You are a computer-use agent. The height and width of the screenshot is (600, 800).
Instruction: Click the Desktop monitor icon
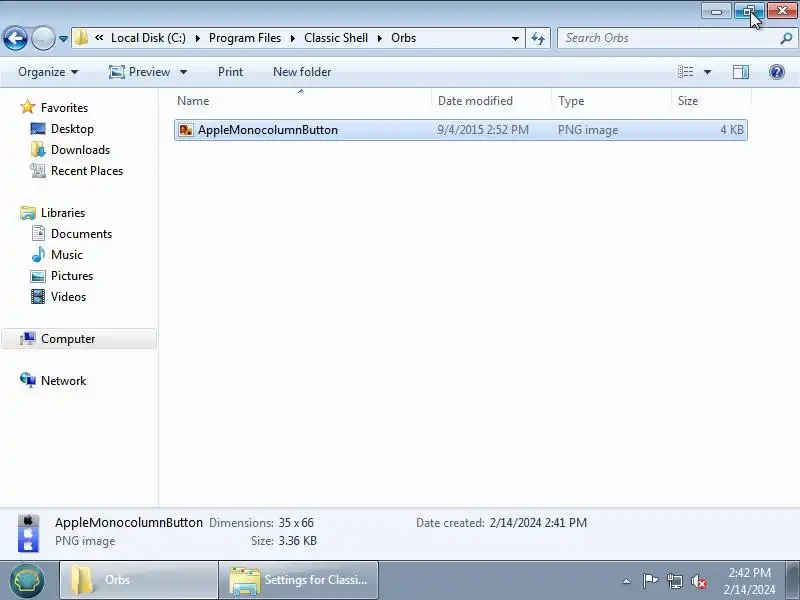pos(38,129)
